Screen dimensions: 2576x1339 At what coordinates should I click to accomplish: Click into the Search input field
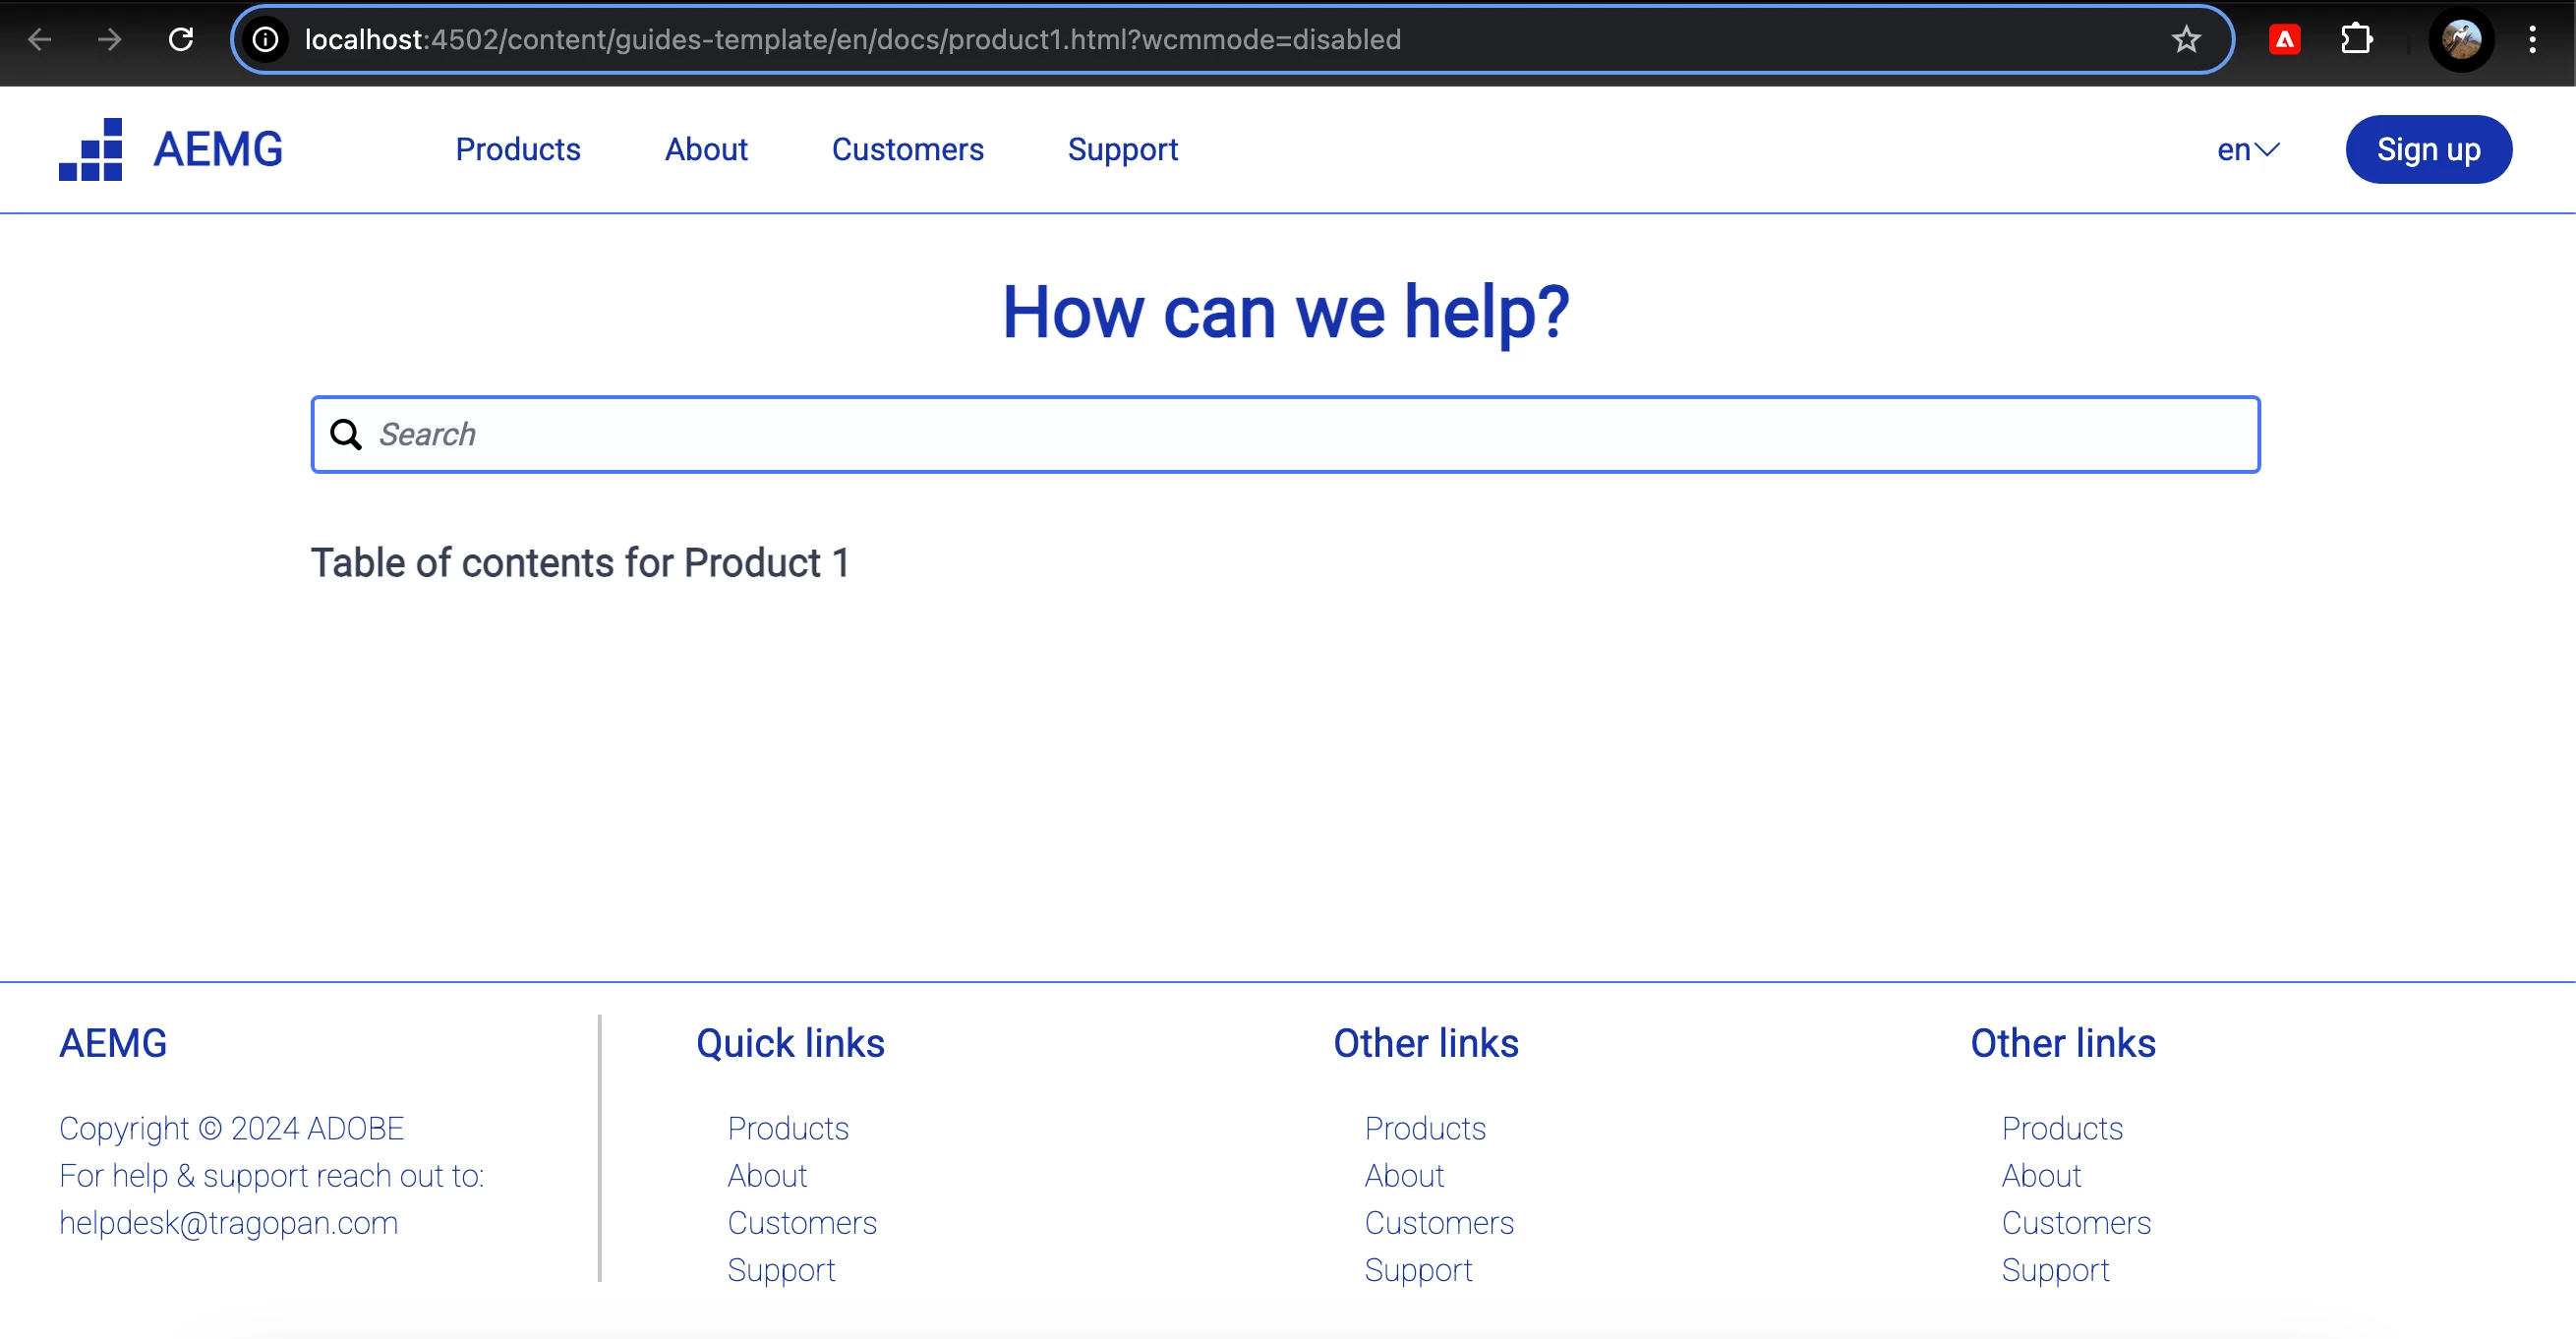coord(1300,434)
